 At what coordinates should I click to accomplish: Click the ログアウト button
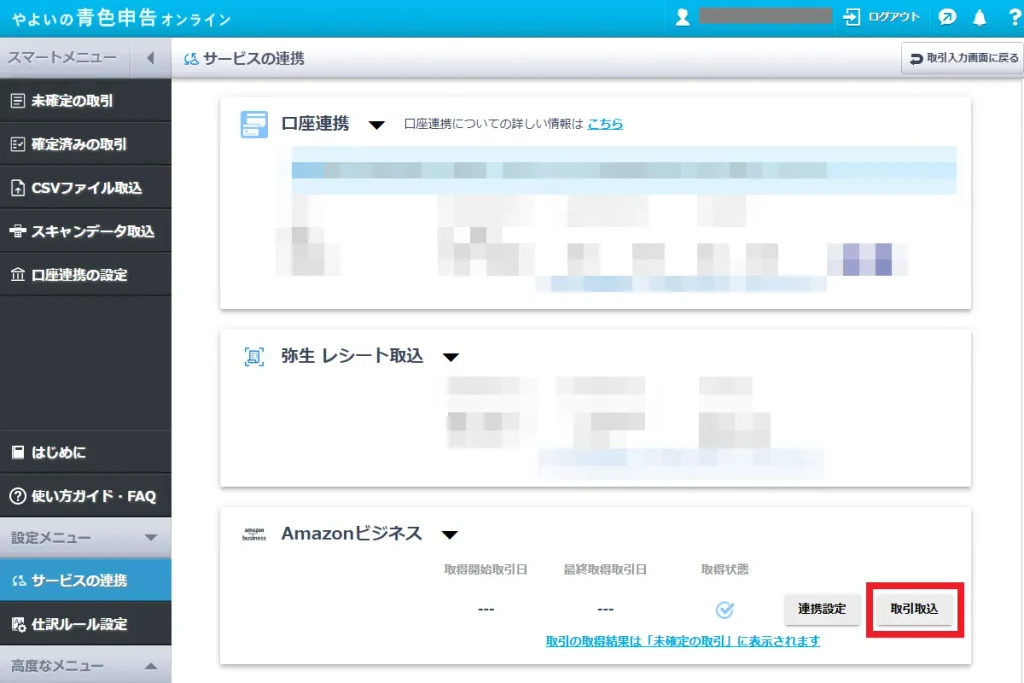tap(881, 17)
